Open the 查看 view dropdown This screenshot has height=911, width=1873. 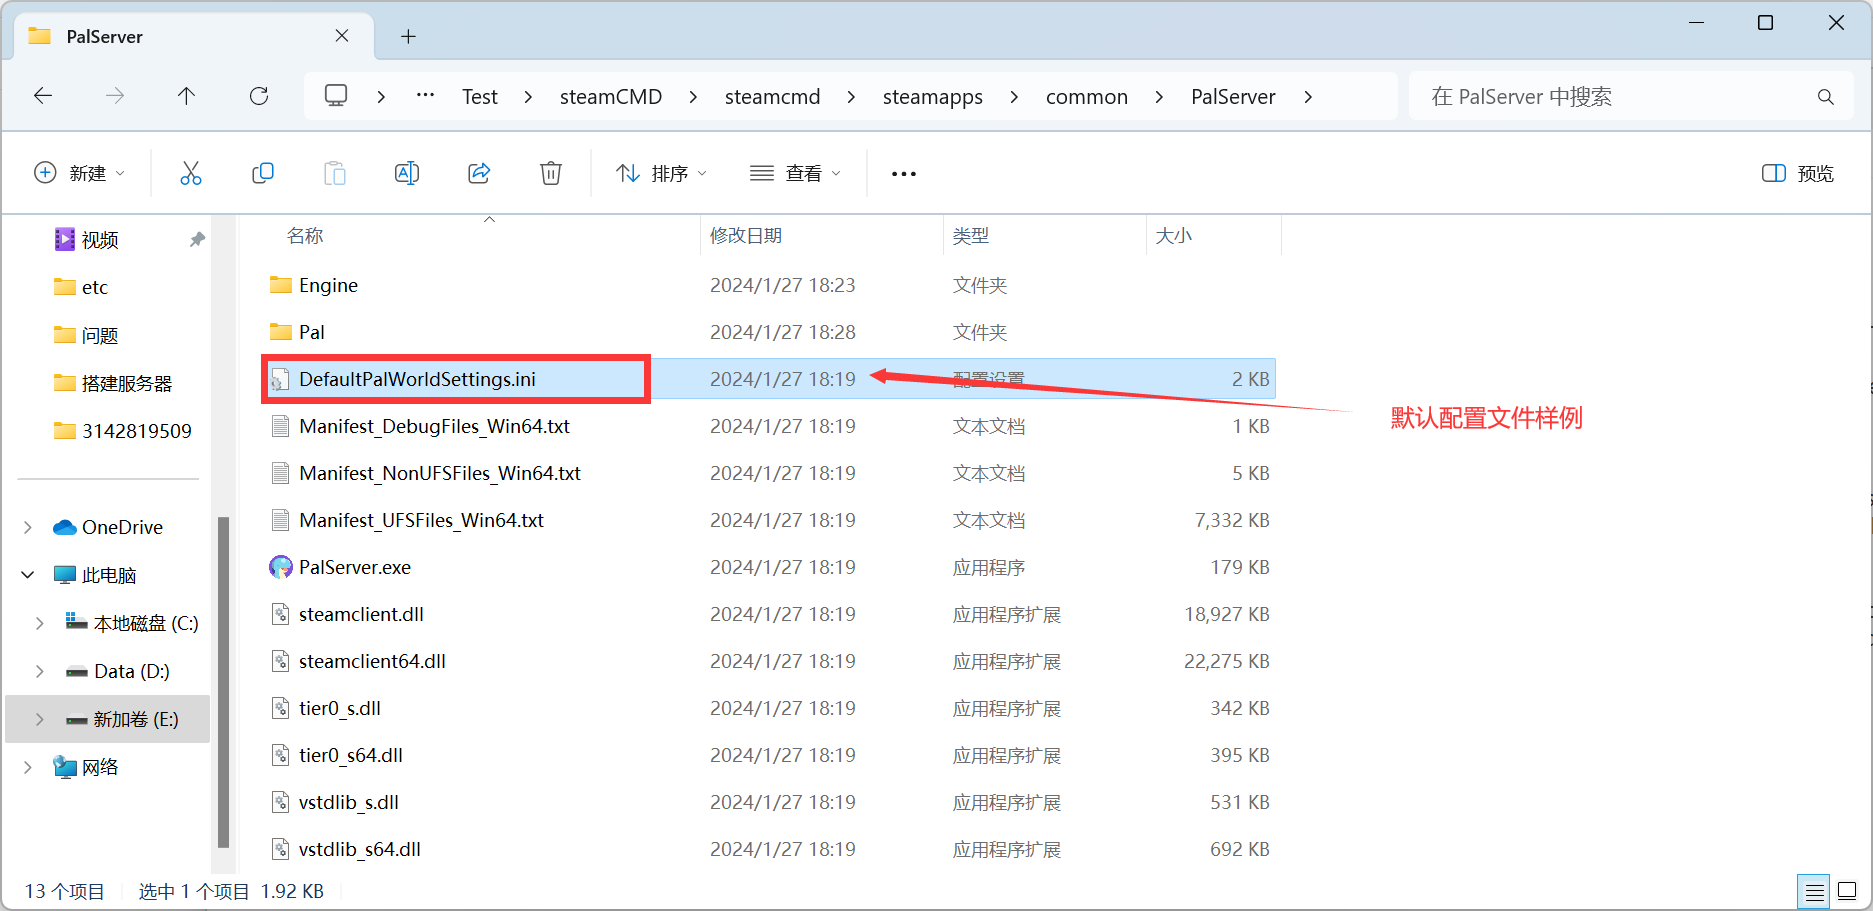pos(795,173)
